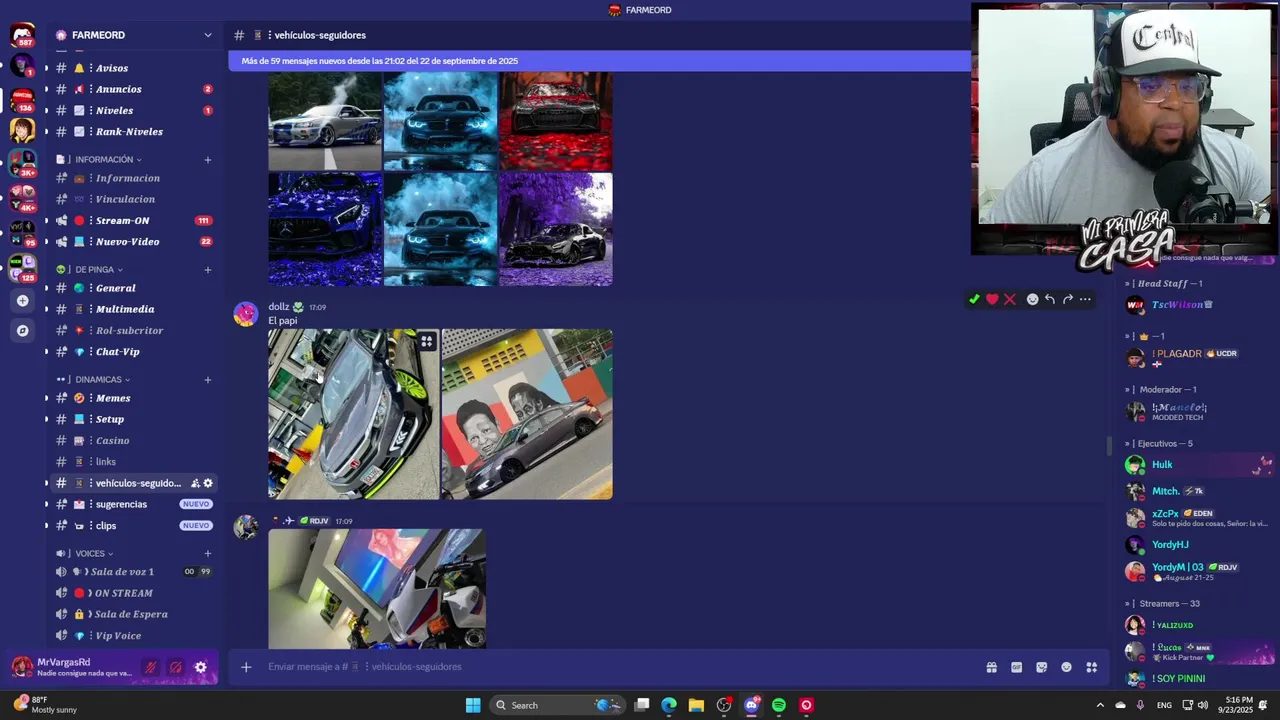Create channel in DE PINGA category
The height and width of the screenshot is (720, 1280).
pos(208,269)
